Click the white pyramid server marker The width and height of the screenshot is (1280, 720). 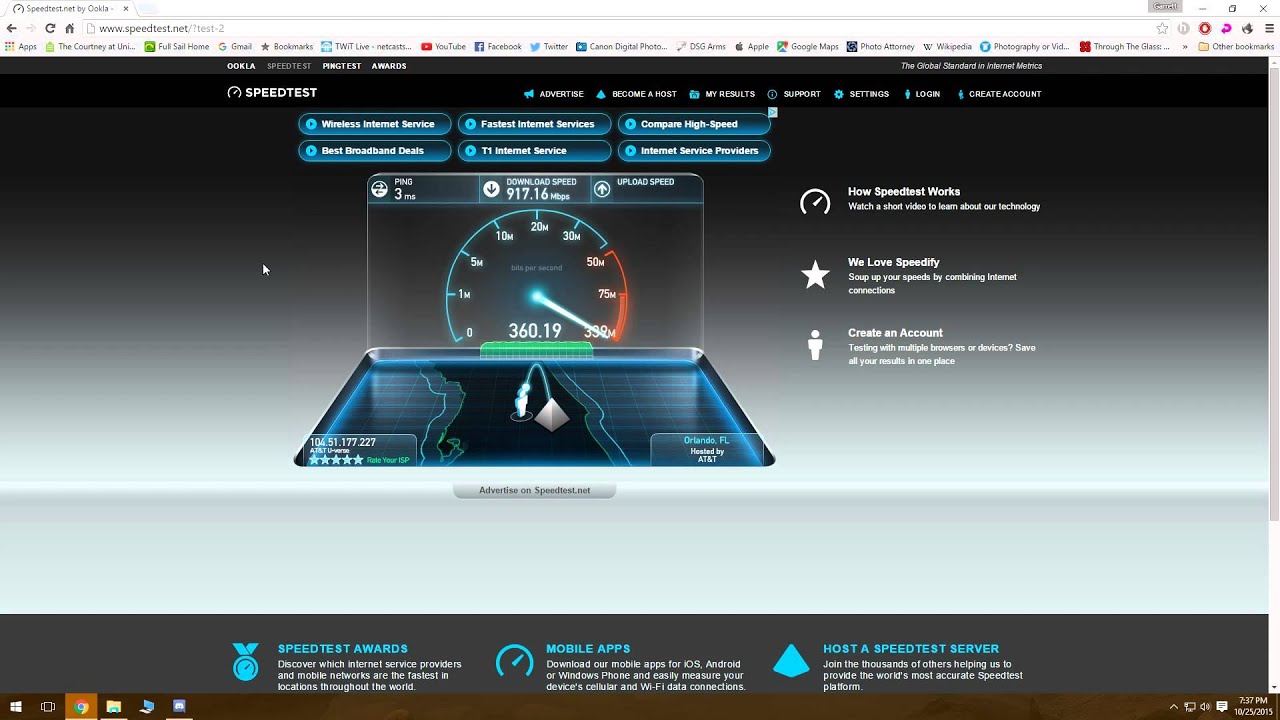551,414
